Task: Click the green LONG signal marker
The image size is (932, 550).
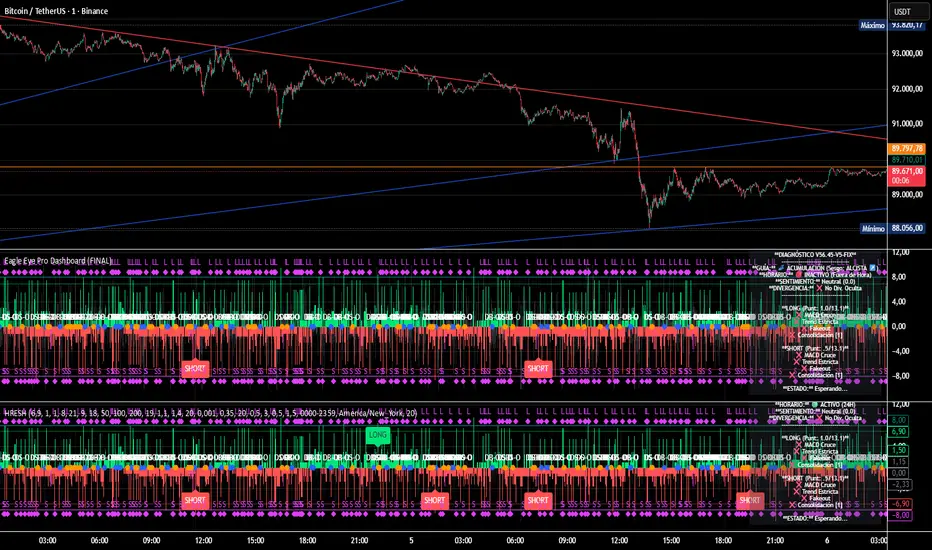Action: [x=377, y=435]
